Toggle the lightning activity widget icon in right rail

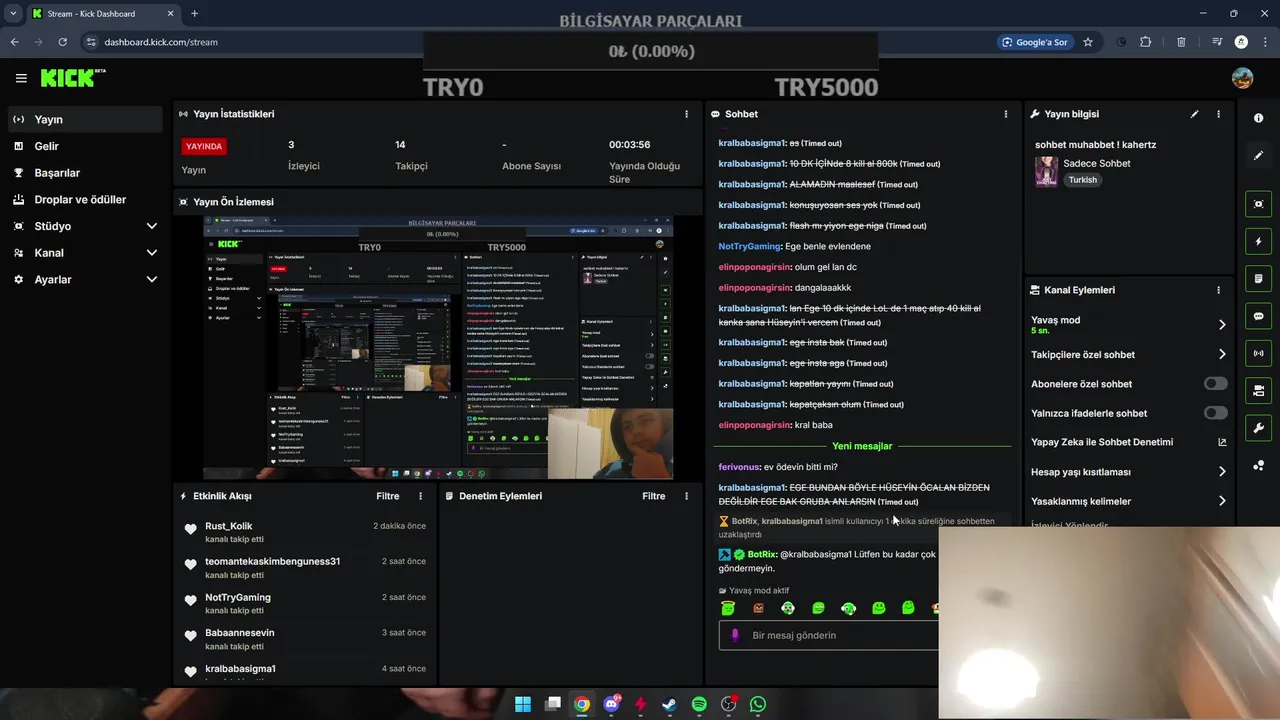(x=1258, y=241)
